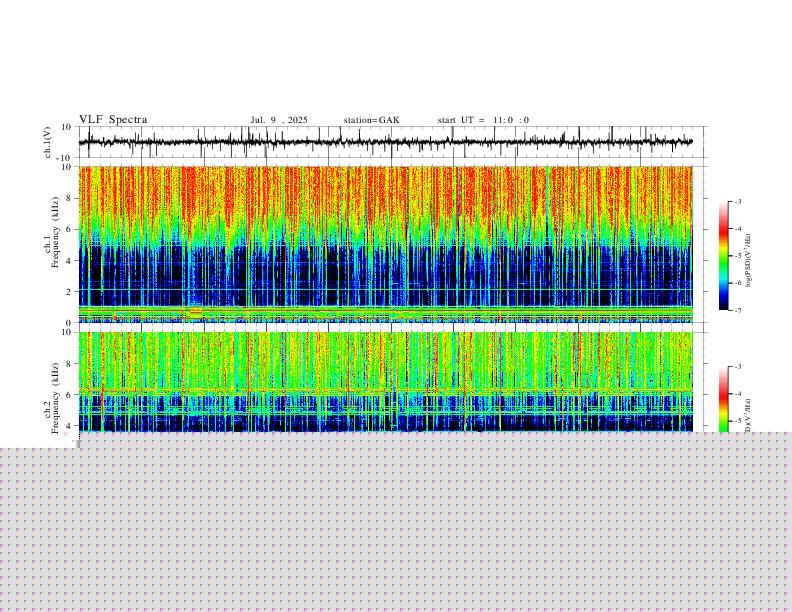Click the "-5" tick on ch.1 colorbar
Viewport: 792px width, 612px height.
(x=738, y=256)
